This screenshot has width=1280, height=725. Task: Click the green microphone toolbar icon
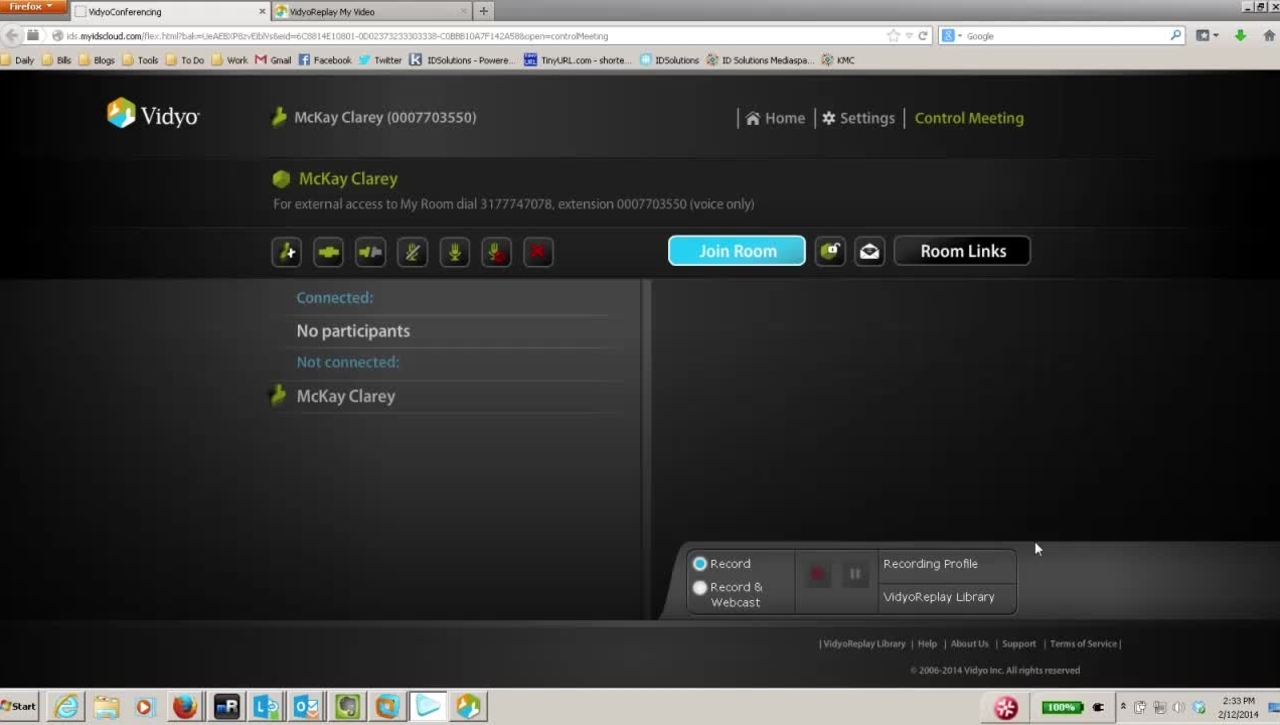[x=455, y=252]
